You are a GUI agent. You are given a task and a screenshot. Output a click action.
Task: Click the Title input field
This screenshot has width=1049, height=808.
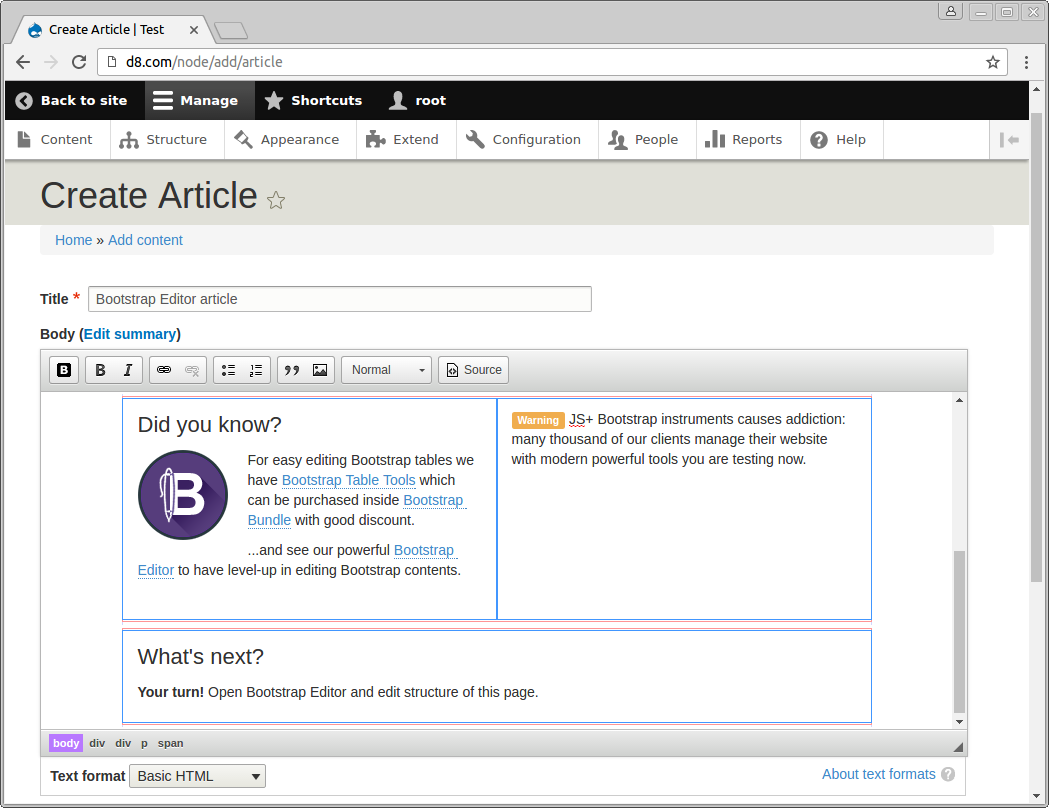click(x=340, y=299)
